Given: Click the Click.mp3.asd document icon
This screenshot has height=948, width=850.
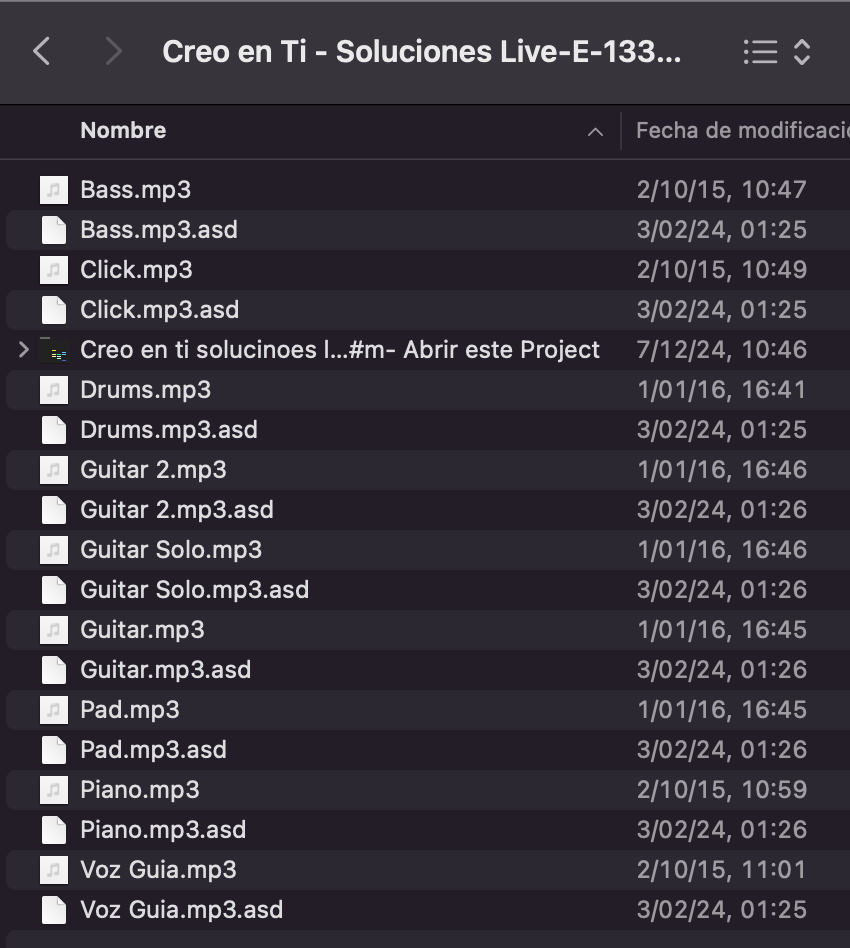Looking at the screenshot, I should coord(54,310).
